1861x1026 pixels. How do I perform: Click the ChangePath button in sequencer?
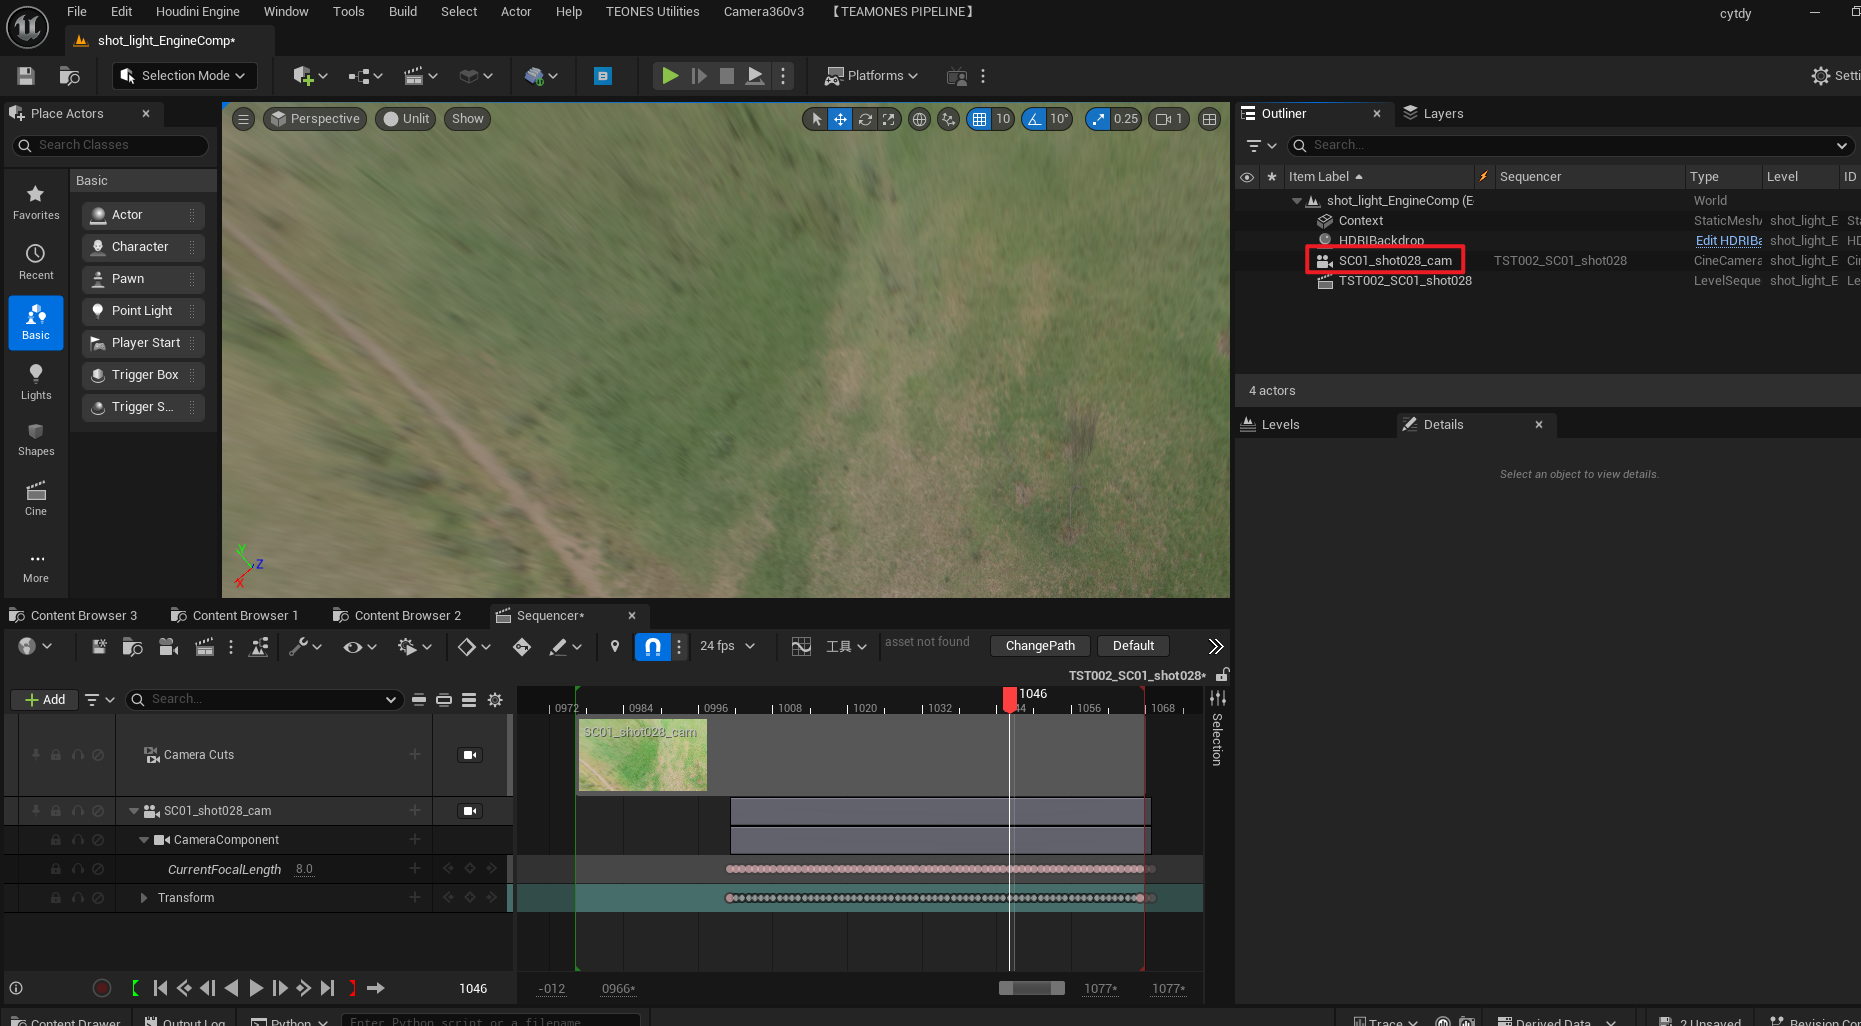[1040, 646]
